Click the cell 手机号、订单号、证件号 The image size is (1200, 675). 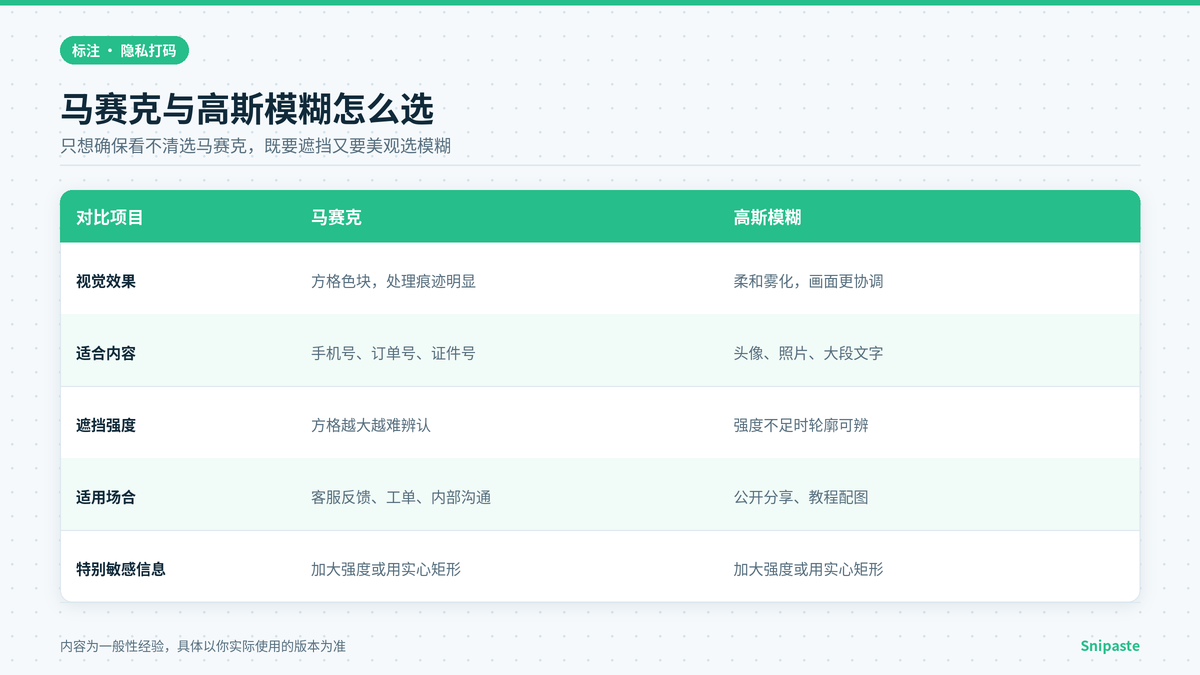(x=393, y=353)
